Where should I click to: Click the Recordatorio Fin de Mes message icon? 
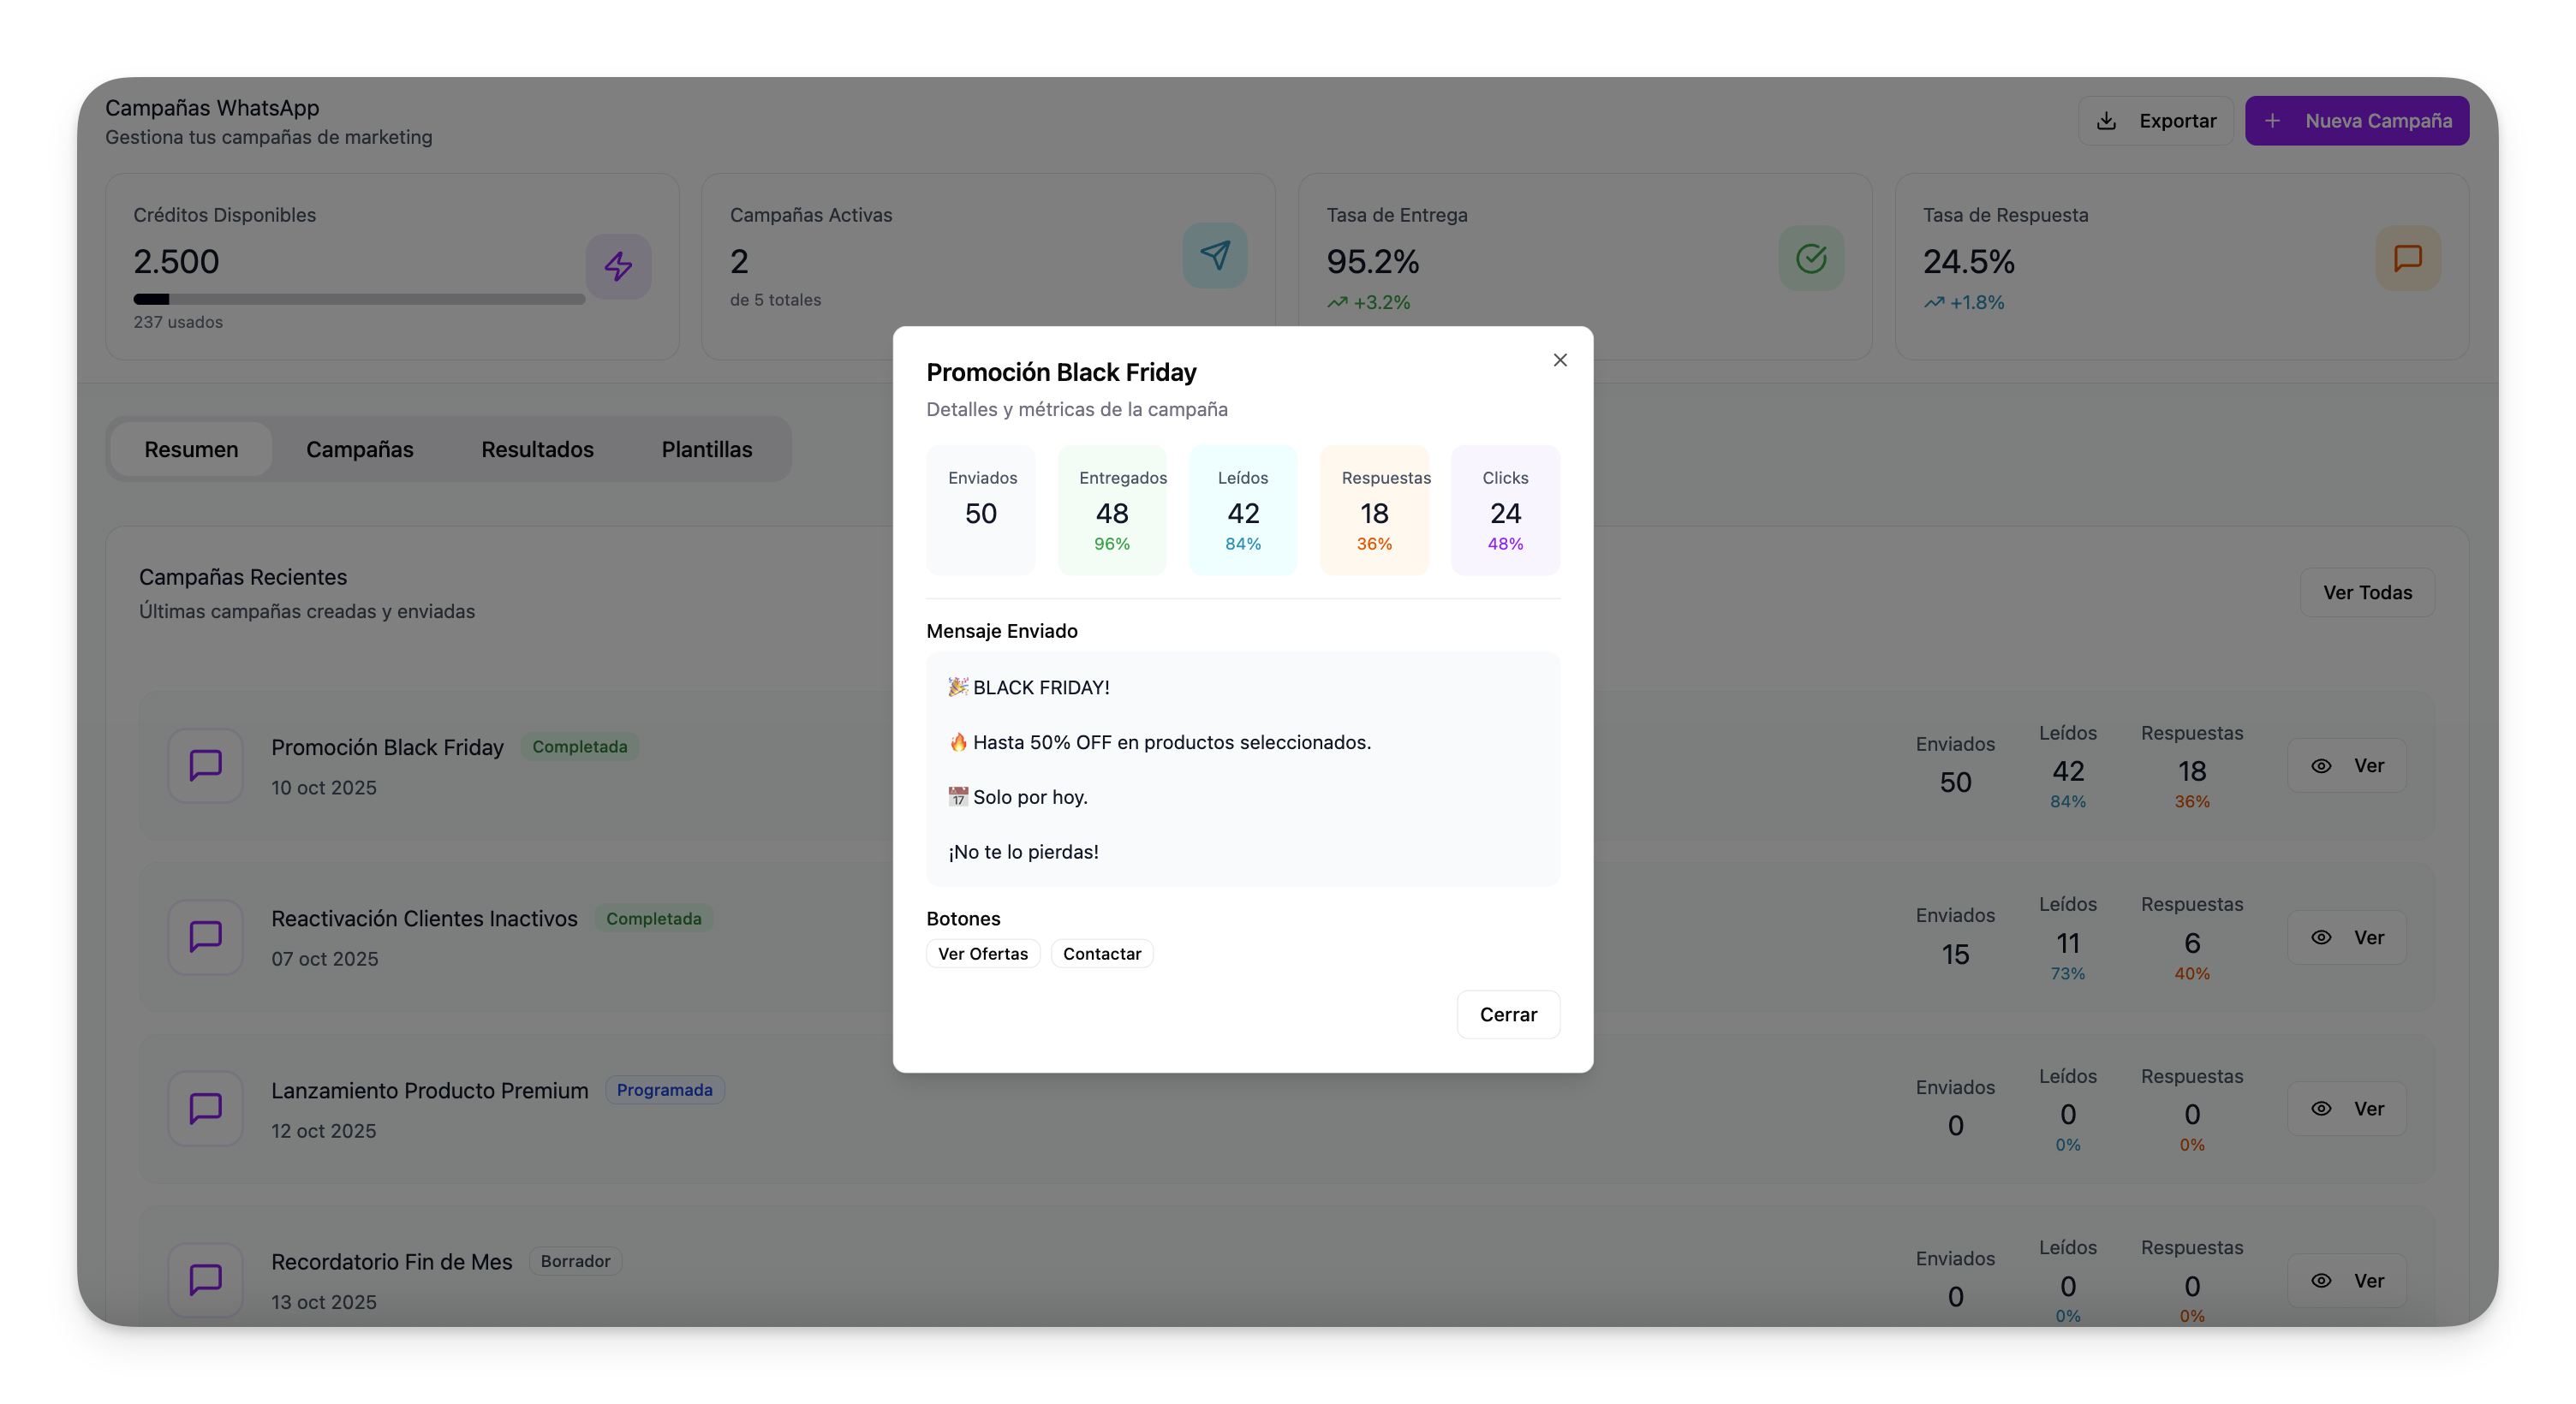pos(206,1279)
